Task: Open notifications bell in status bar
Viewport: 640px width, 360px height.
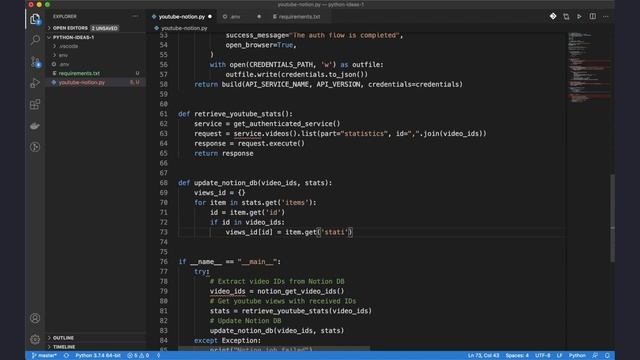Action: (x=607, y=356)
